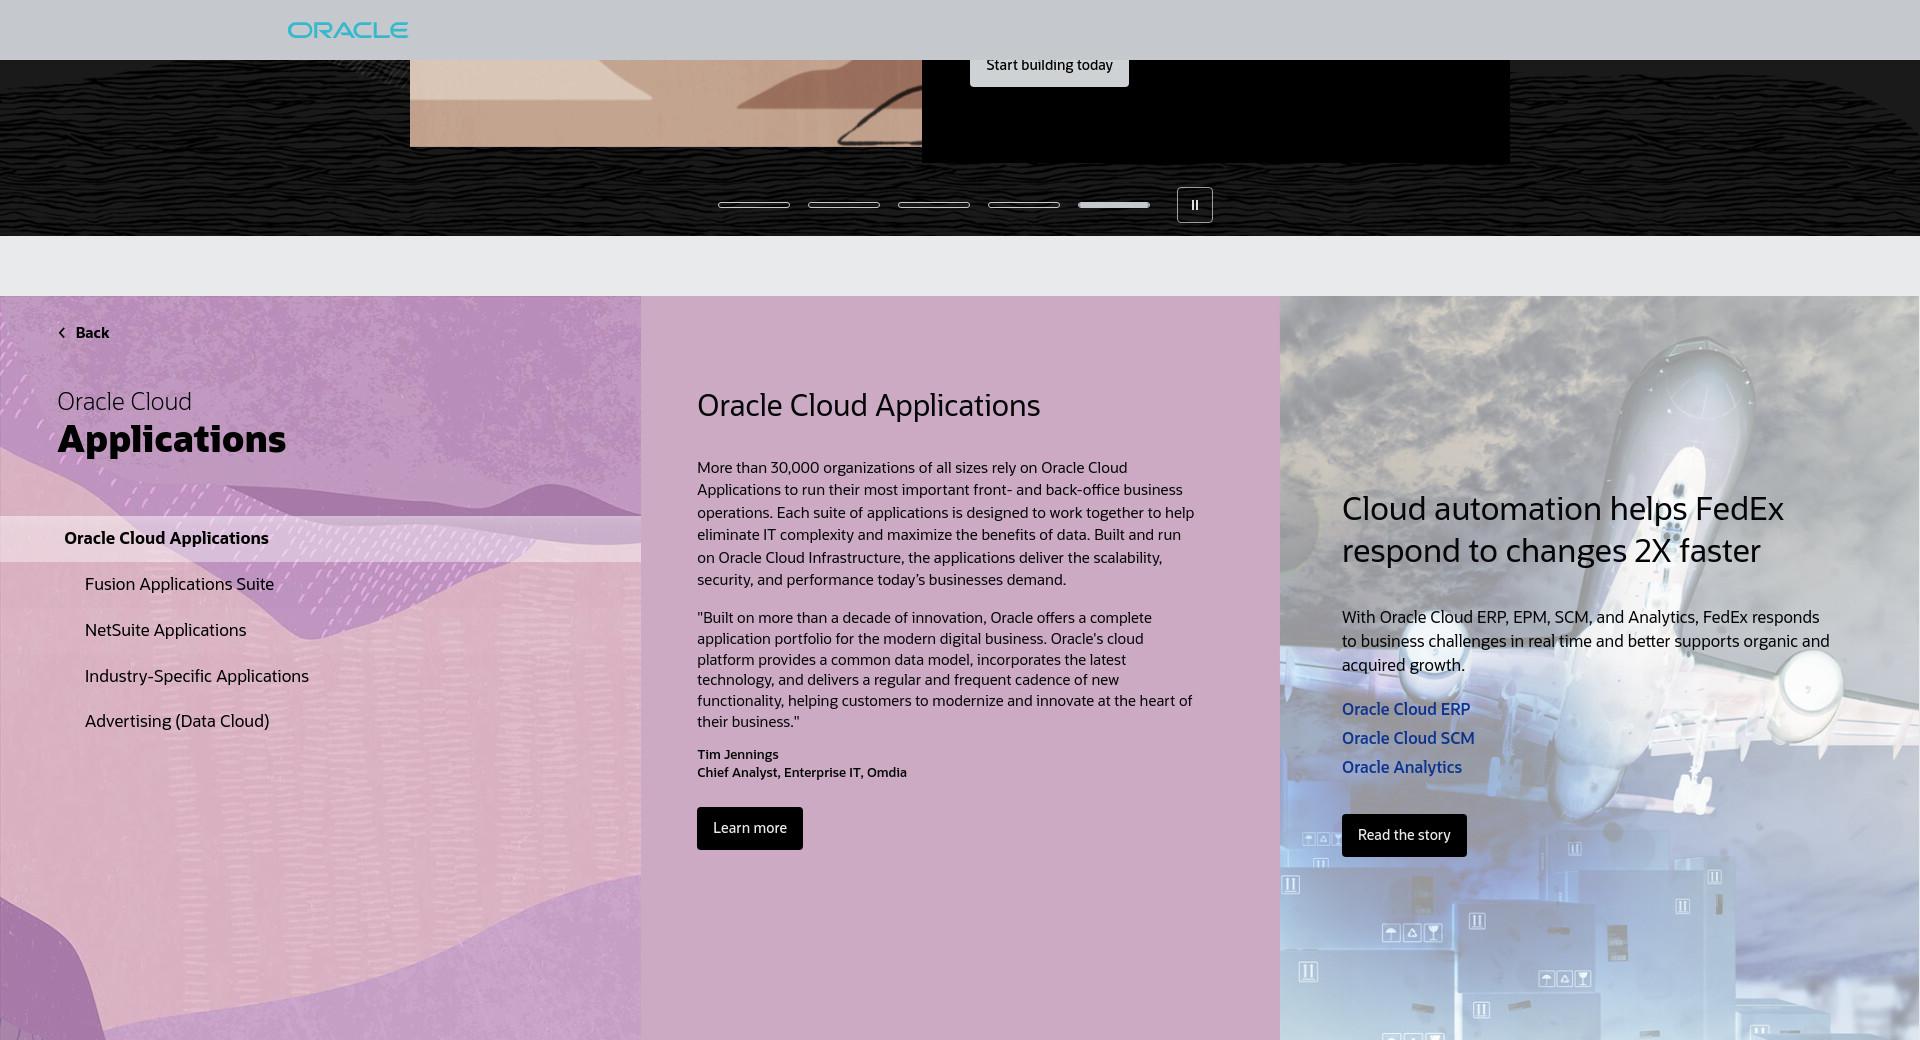Jump to second carousel slide indicator

pyautogui.click(x=844, y=205)
